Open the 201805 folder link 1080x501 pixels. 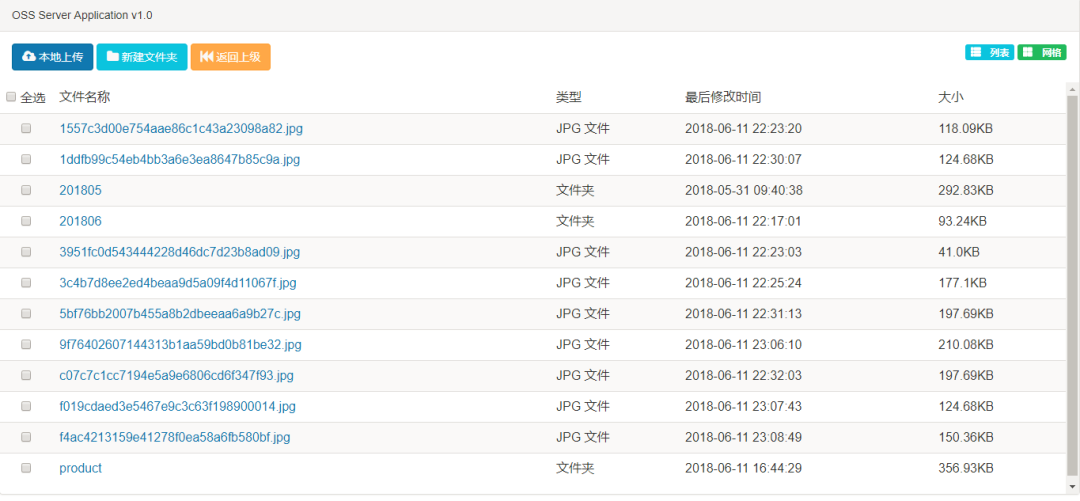80,190
